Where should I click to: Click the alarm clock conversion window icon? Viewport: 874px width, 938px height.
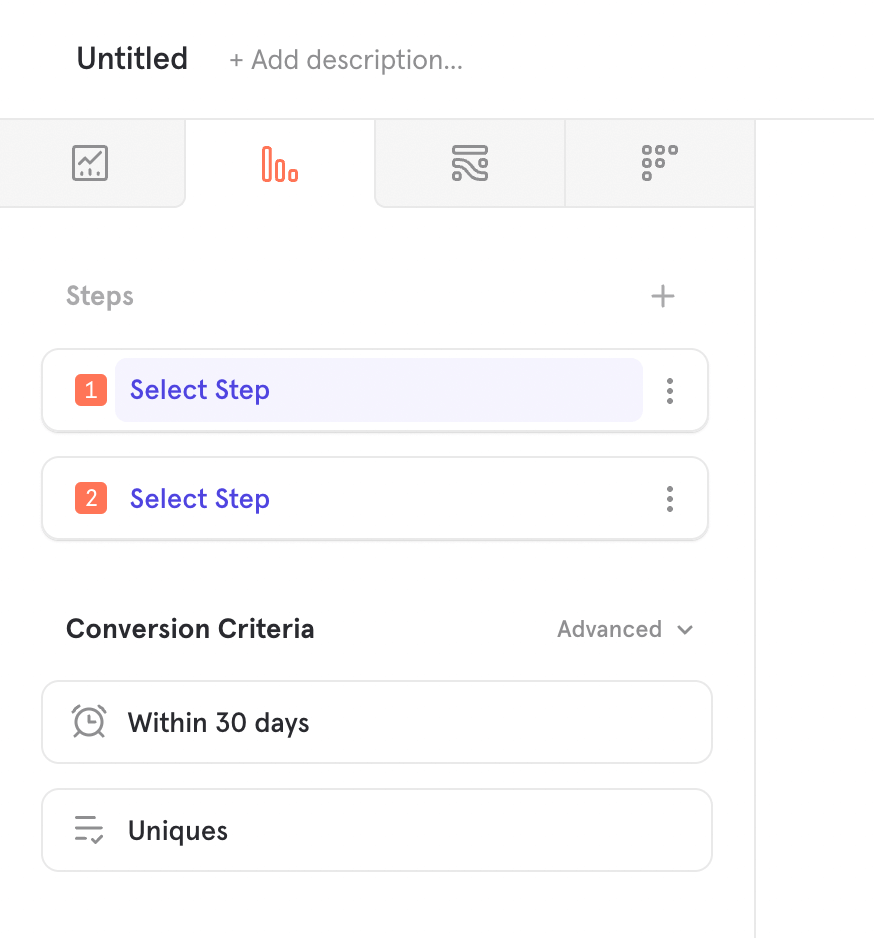click(x=90, y=722)
